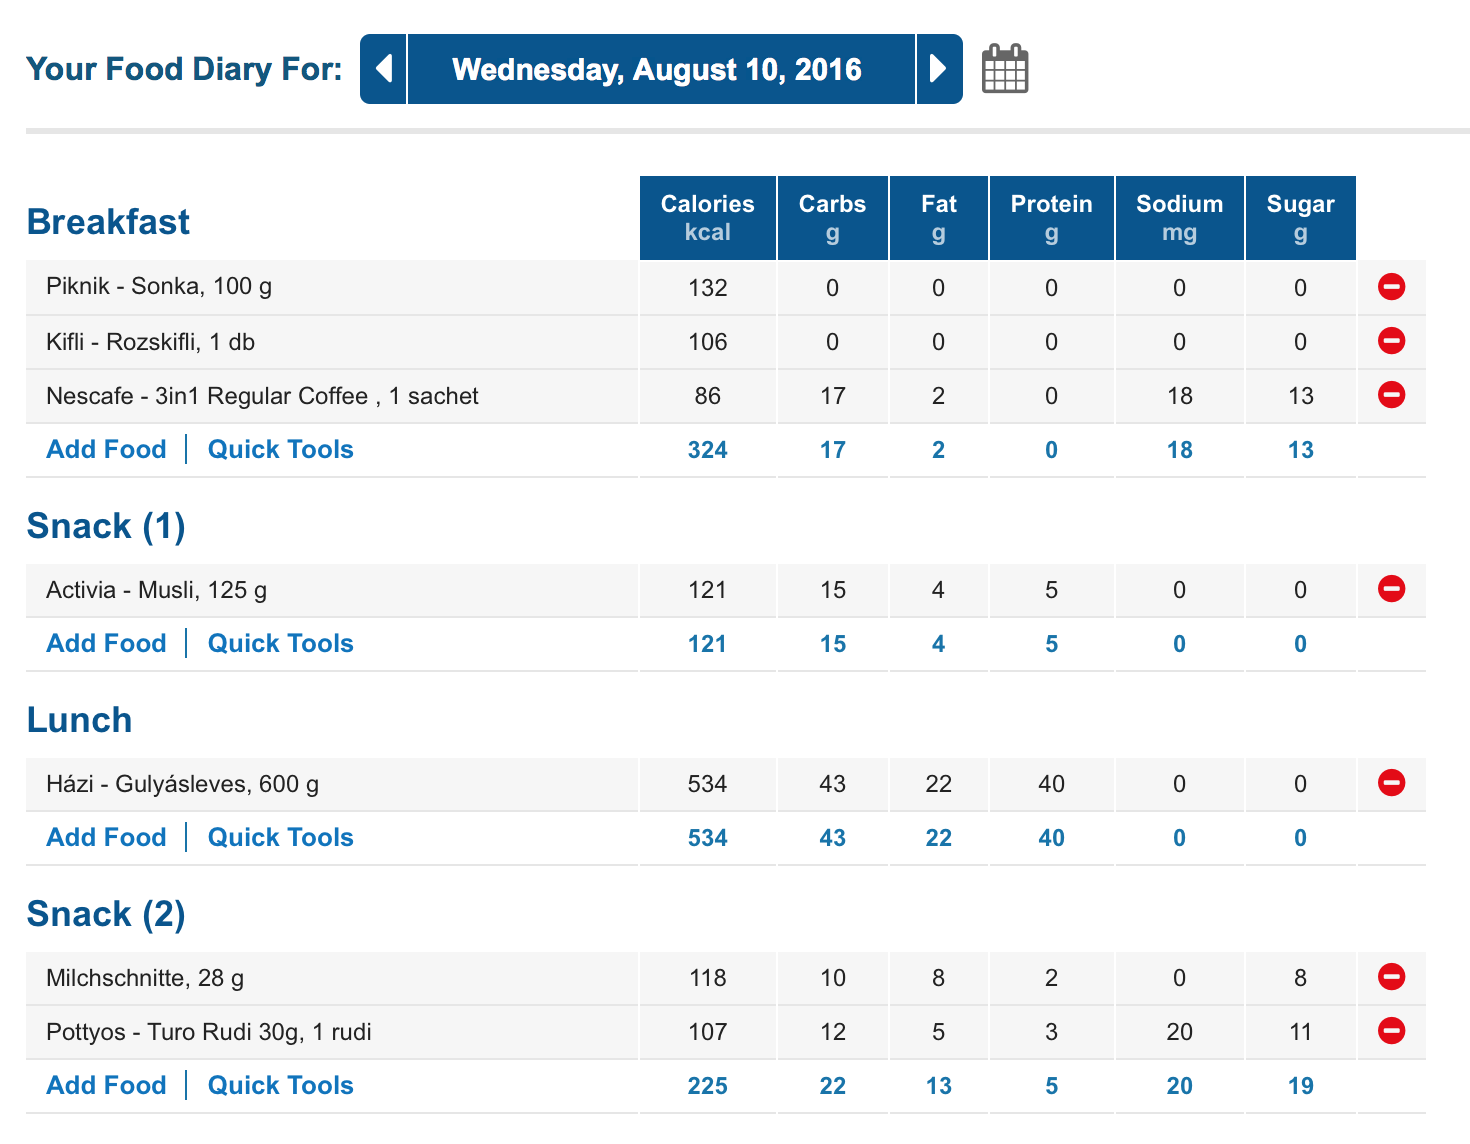Open the calendar date picker icon
The image size is (1470, 1144).
pos(1005,69)
